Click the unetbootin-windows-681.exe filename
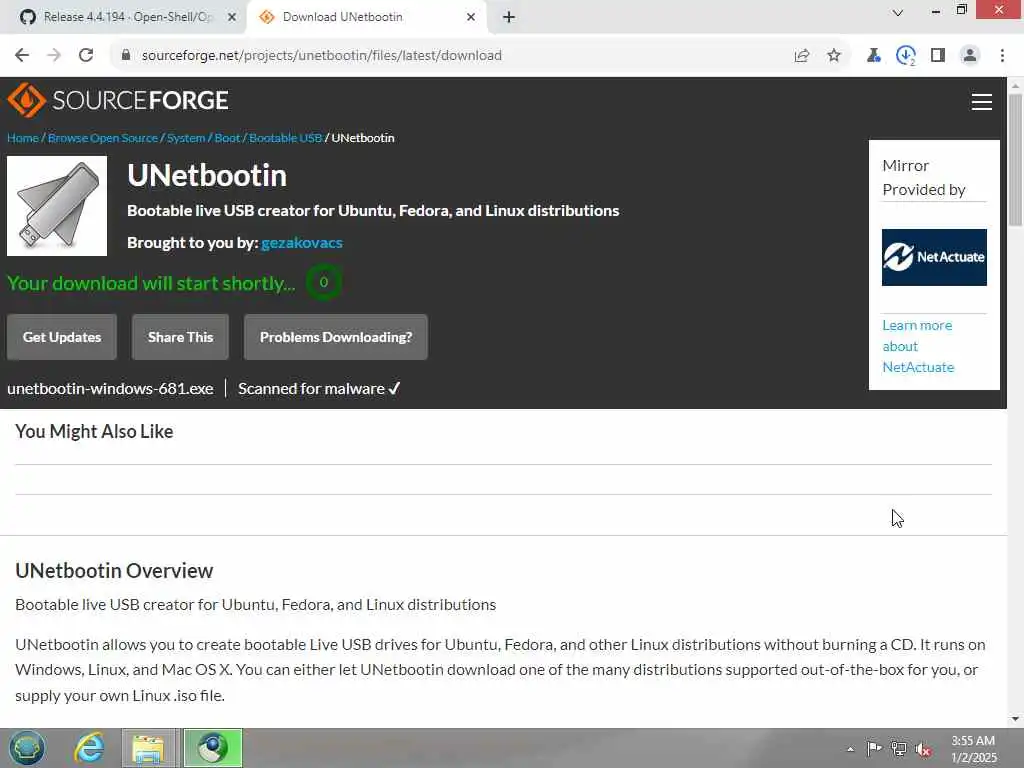 tap(110, 389)
